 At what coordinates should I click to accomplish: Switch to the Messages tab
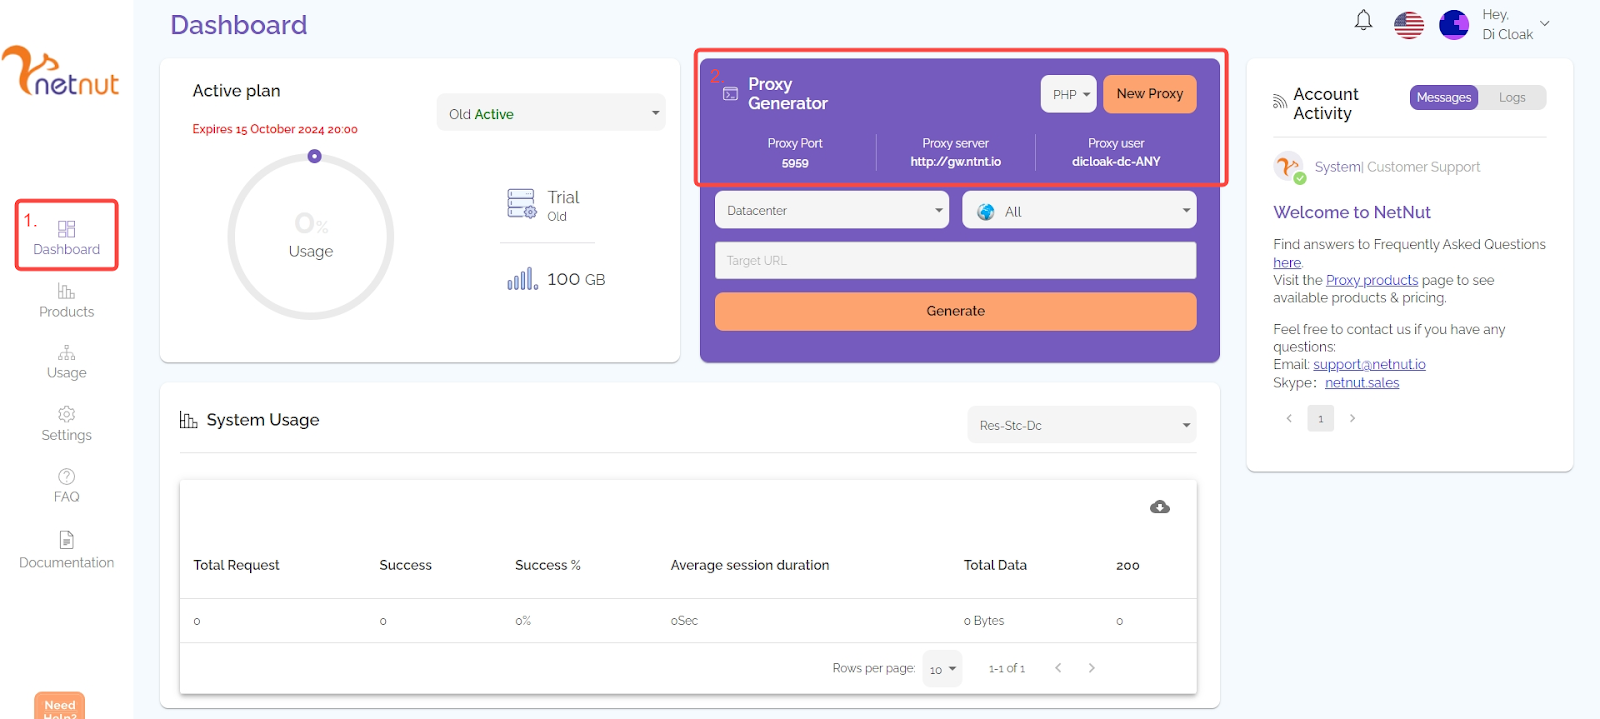pyautogui.click(x=1444, y=97)
